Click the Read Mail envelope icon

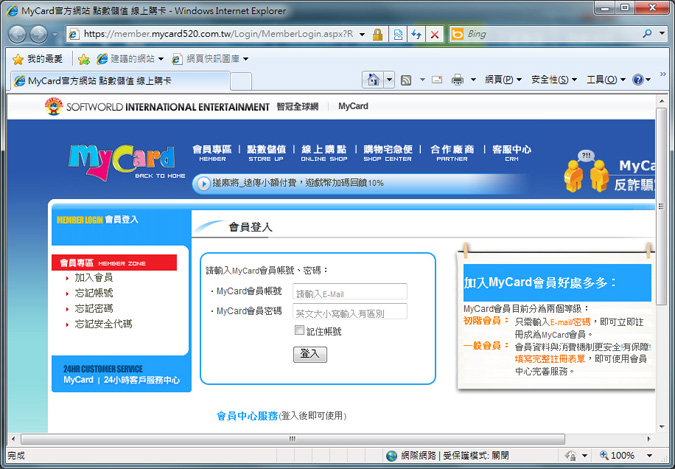[436, 80]
